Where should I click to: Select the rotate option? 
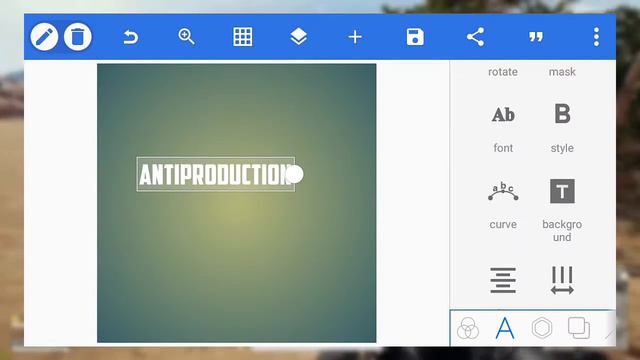503,72
